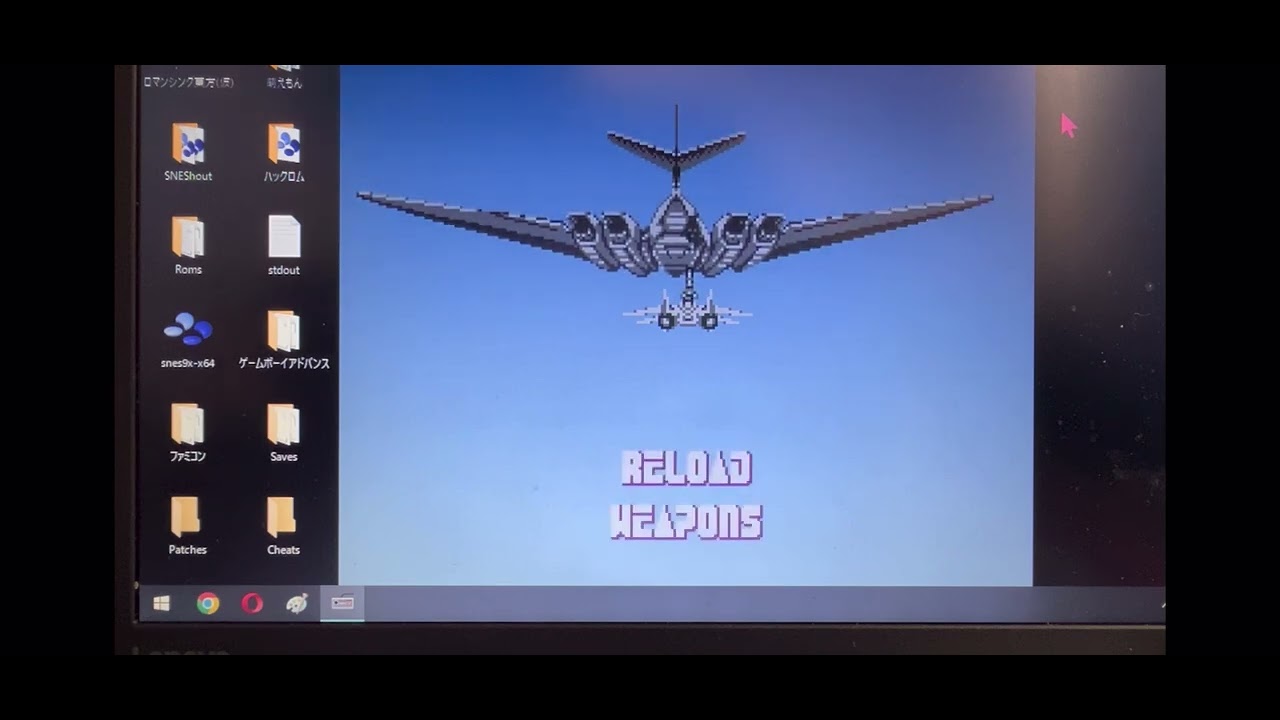
Task: Select the ロマンシング desktop item label
Action: (x=189, y=83)
